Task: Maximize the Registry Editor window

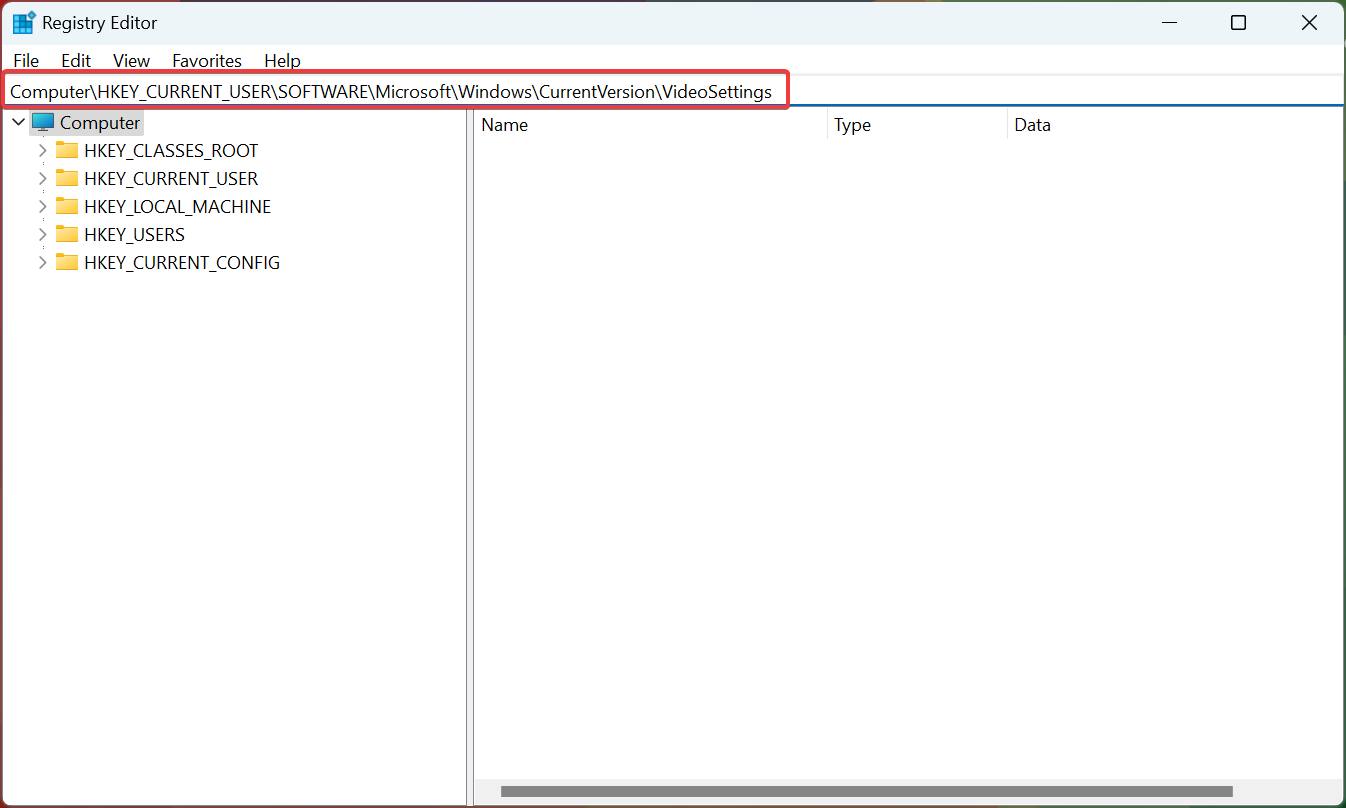Action: 1238,23
